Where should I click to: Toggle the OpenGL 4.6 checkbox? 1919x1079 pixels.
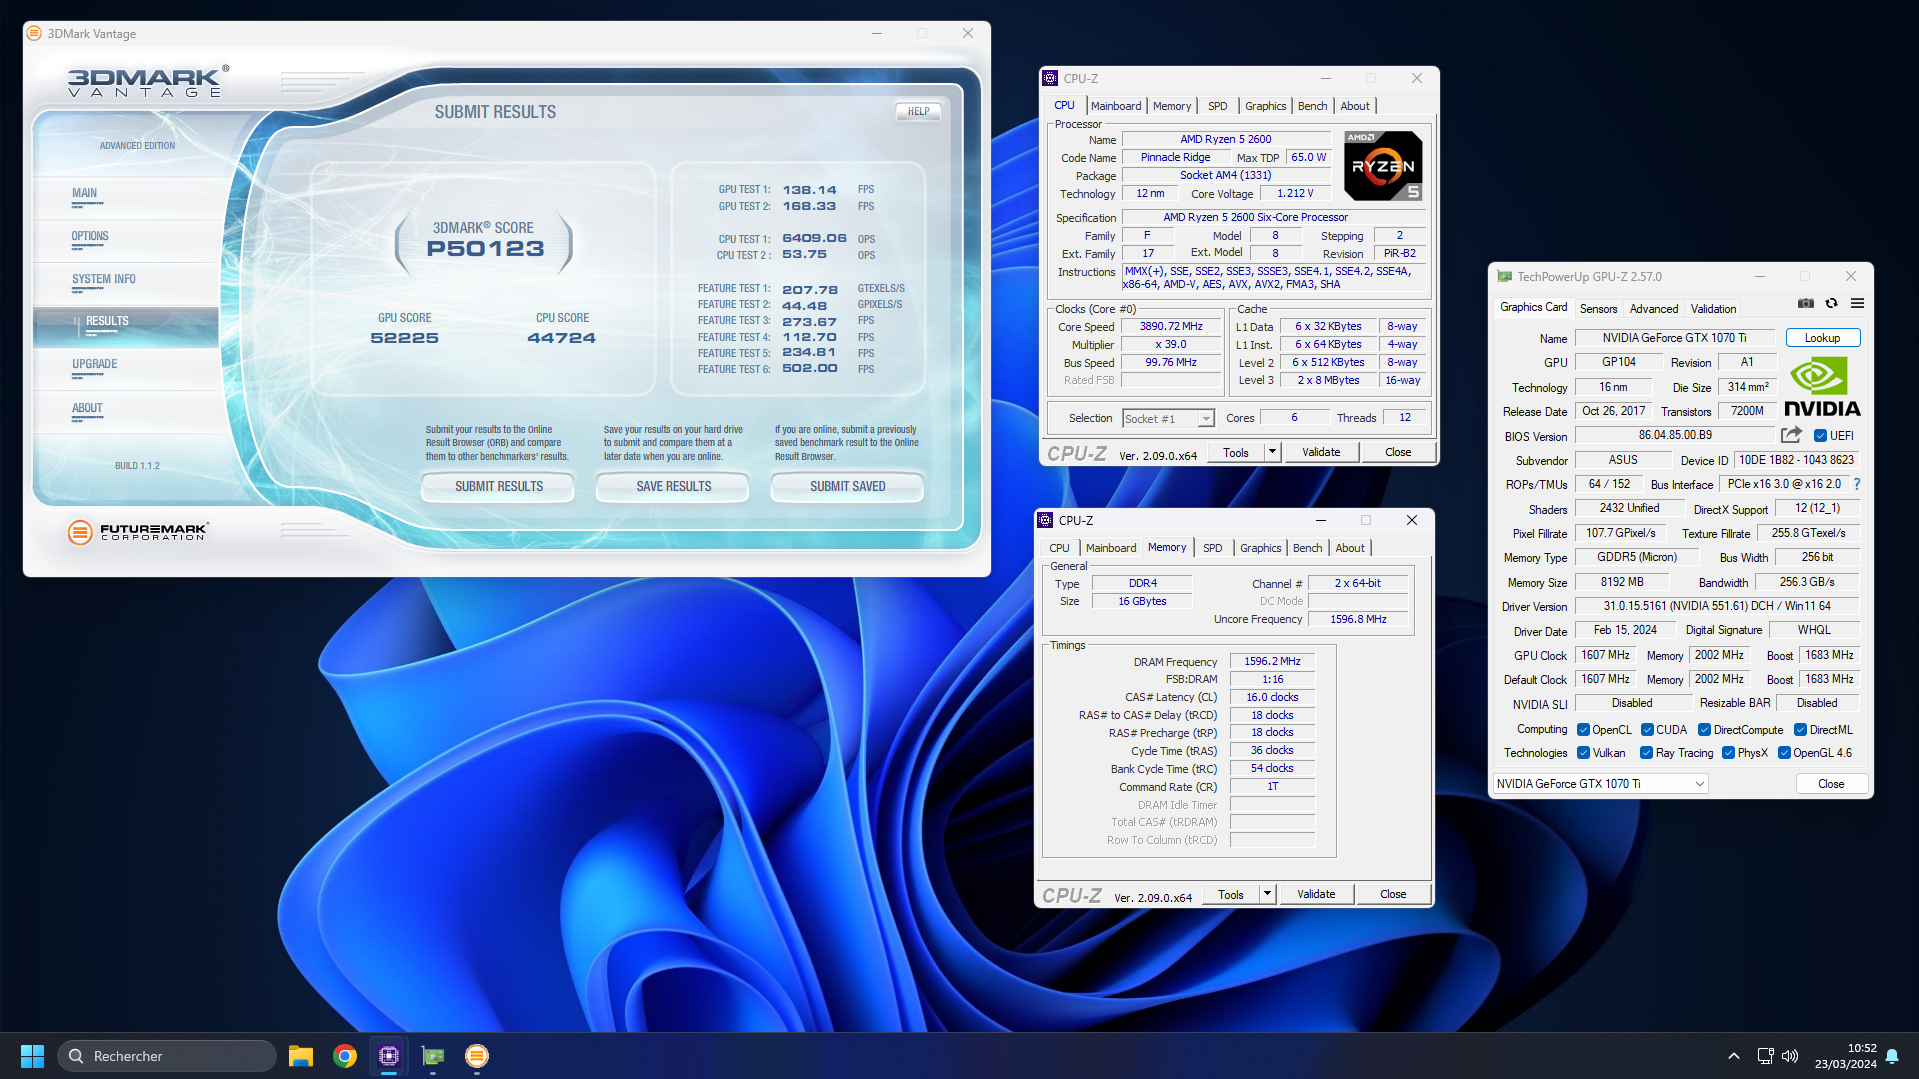pos(1784,753)
